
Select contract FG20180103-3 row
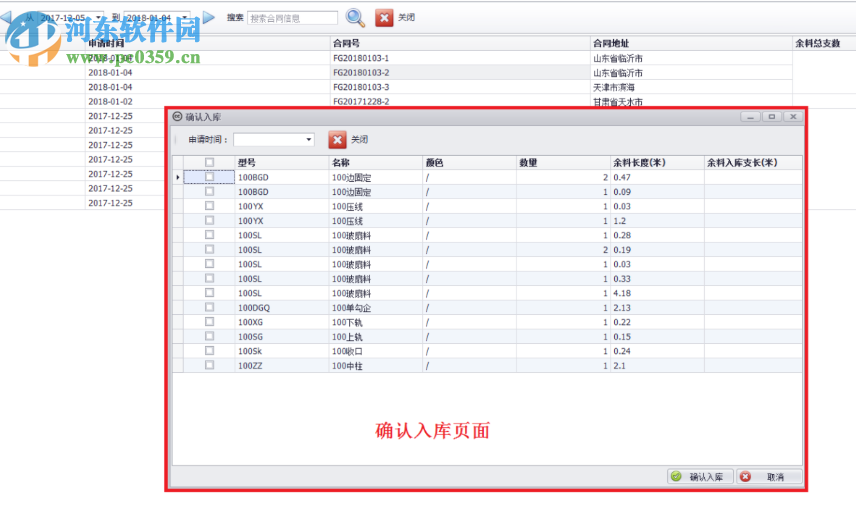coord(460,87)
